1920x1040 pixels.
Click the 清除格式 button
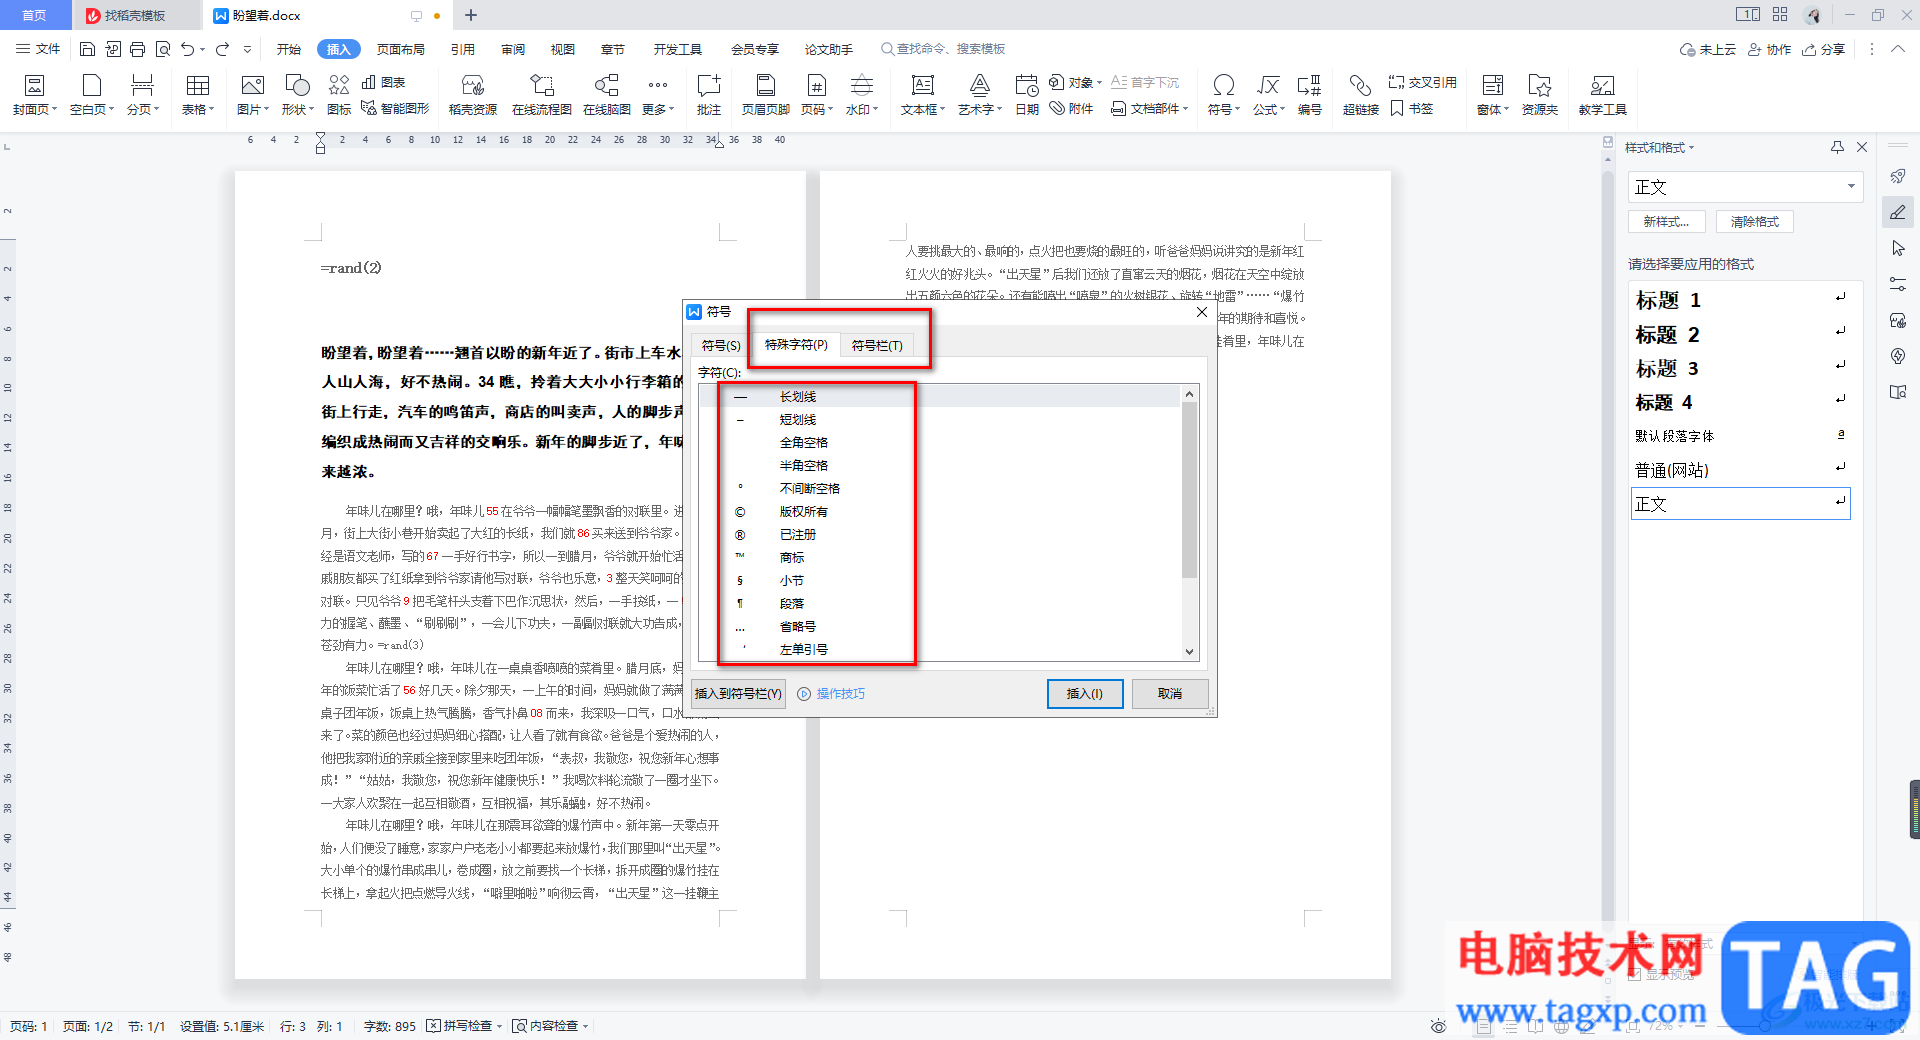(x=1755, y=222)
